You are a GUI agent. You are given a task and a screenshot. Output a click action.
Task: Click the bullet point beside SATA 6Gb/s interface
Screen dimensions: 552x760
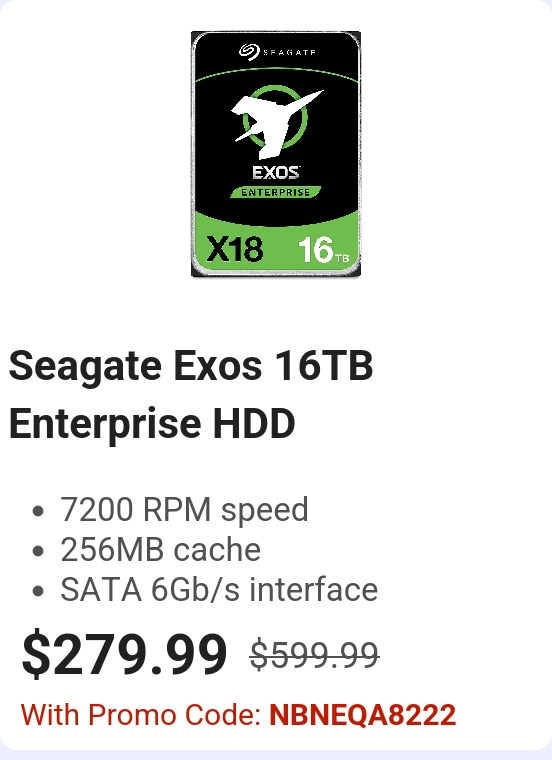pos(38,591)
